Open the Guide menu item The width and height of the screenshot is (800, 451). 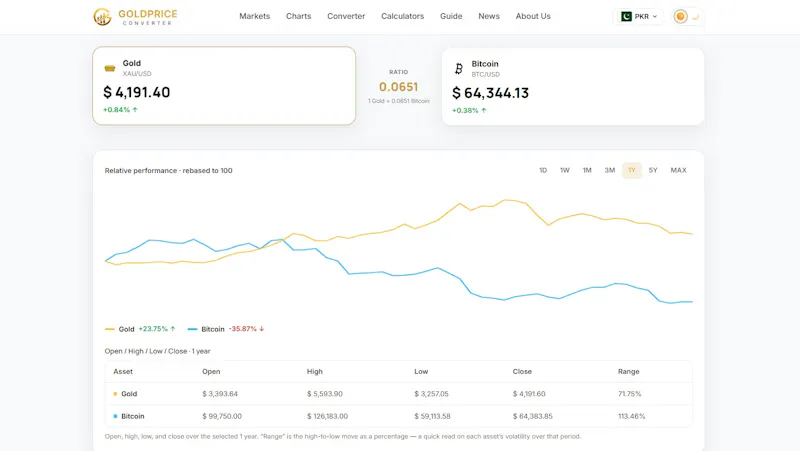coord(451,16)
